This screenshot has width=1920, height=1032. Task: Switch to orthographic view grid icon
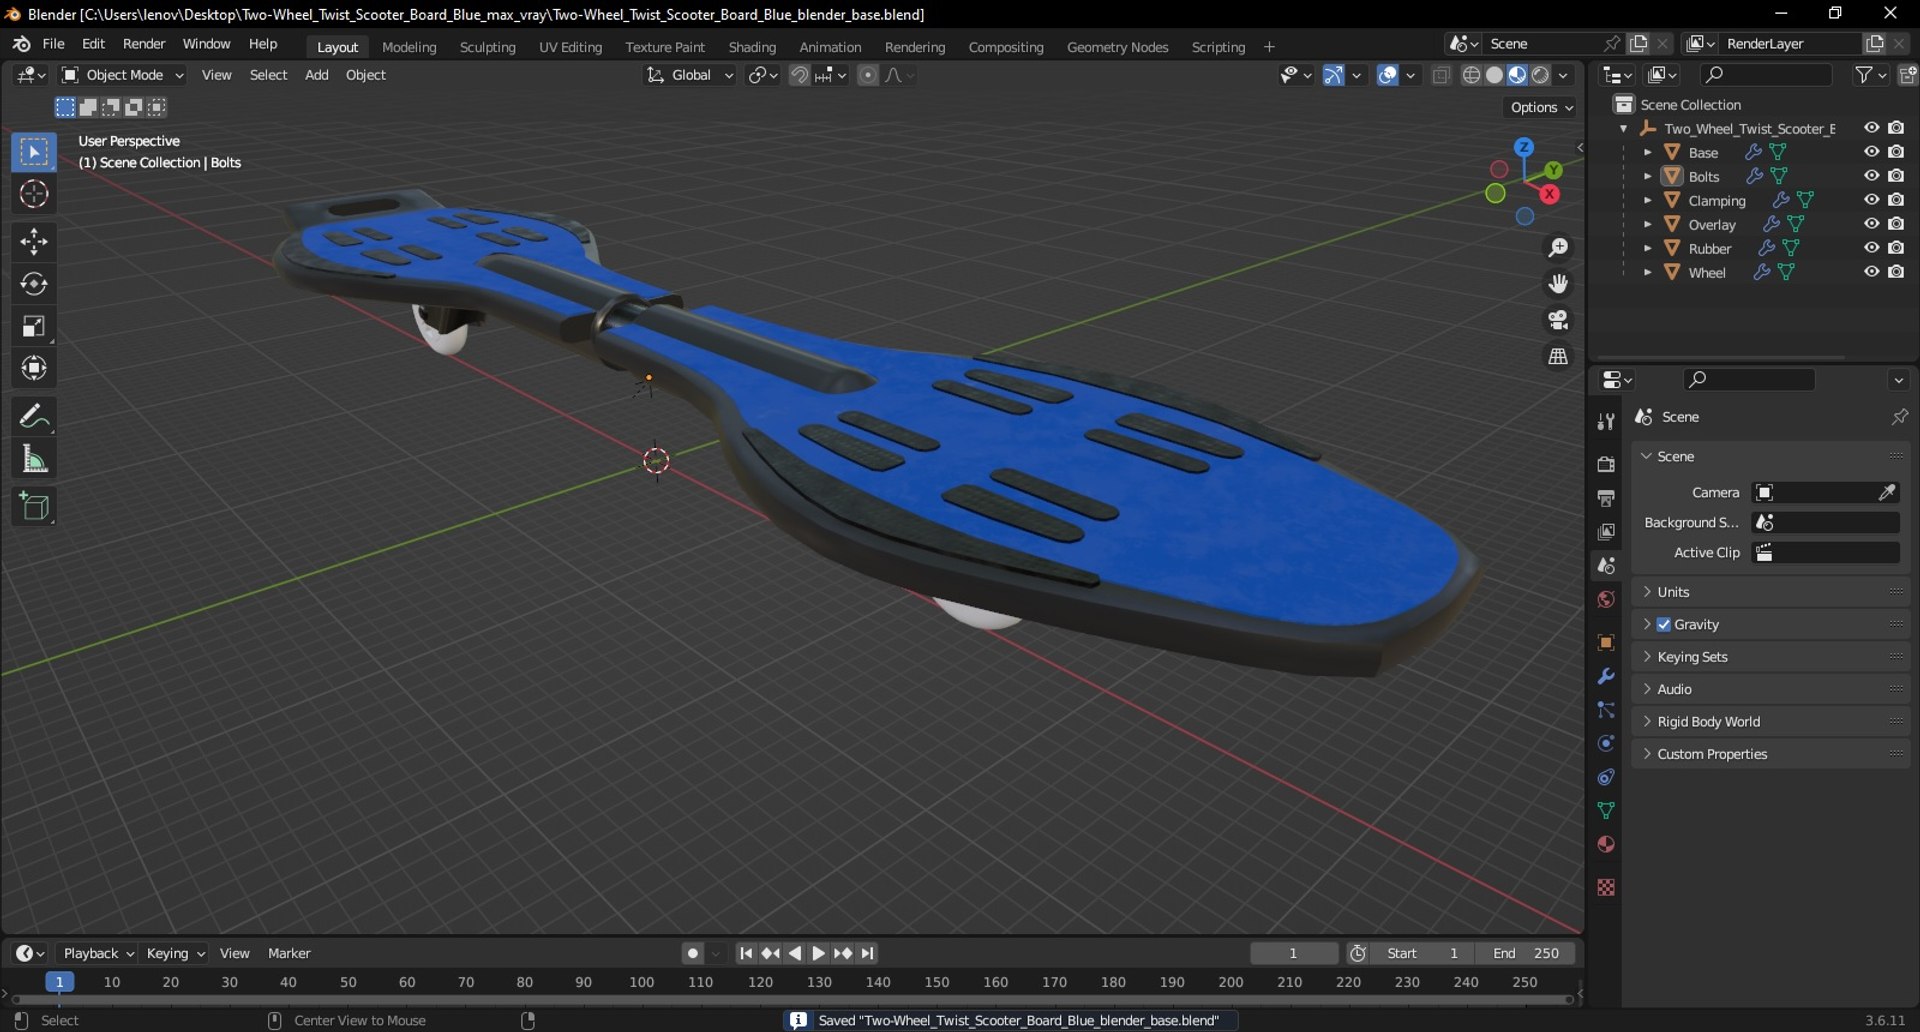pos(1558,356)
